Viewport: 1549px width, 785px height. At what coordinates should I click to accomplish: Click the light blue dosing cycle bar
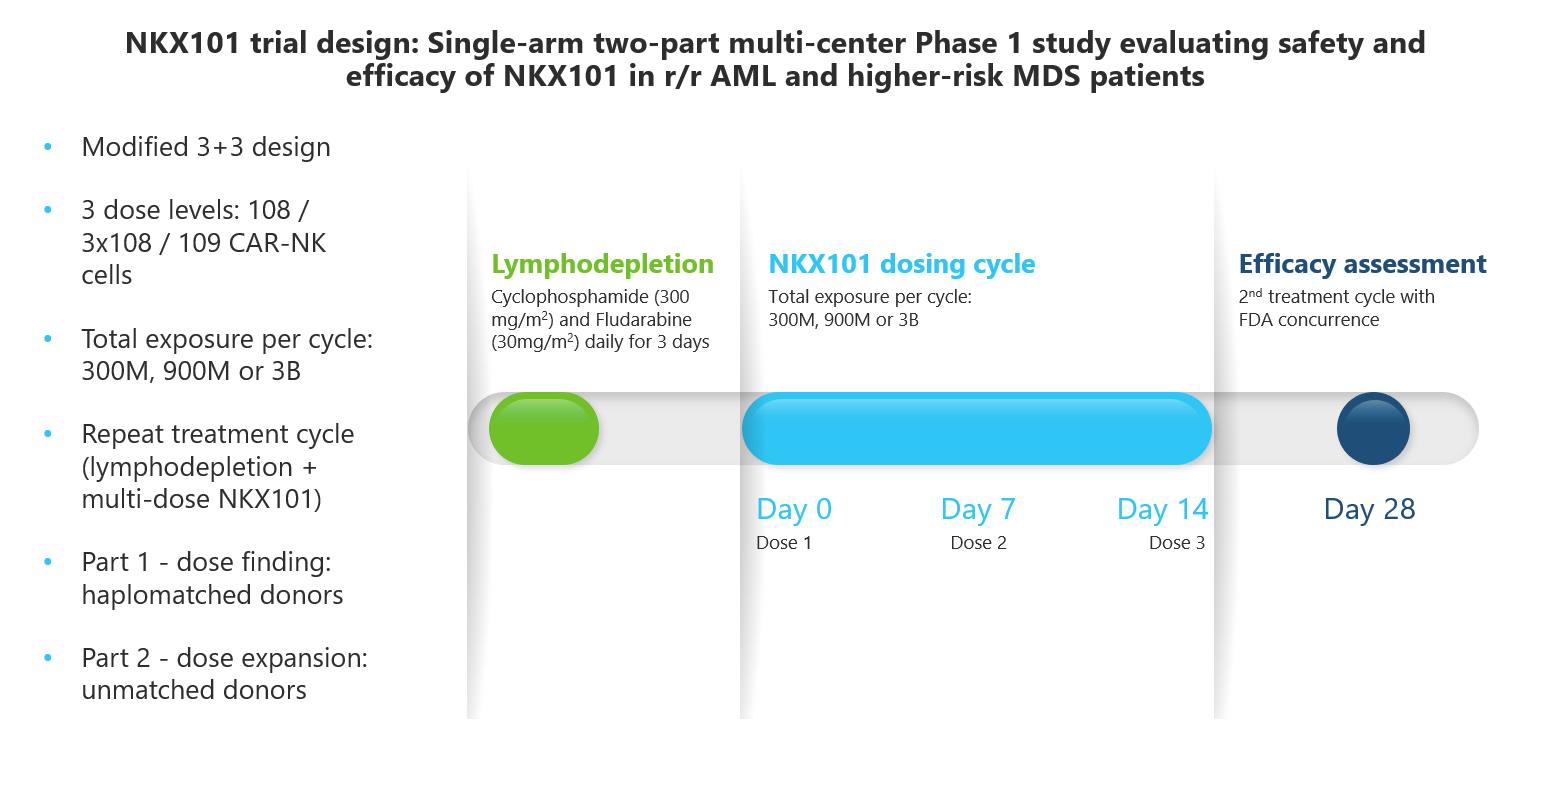click(976, 429)
